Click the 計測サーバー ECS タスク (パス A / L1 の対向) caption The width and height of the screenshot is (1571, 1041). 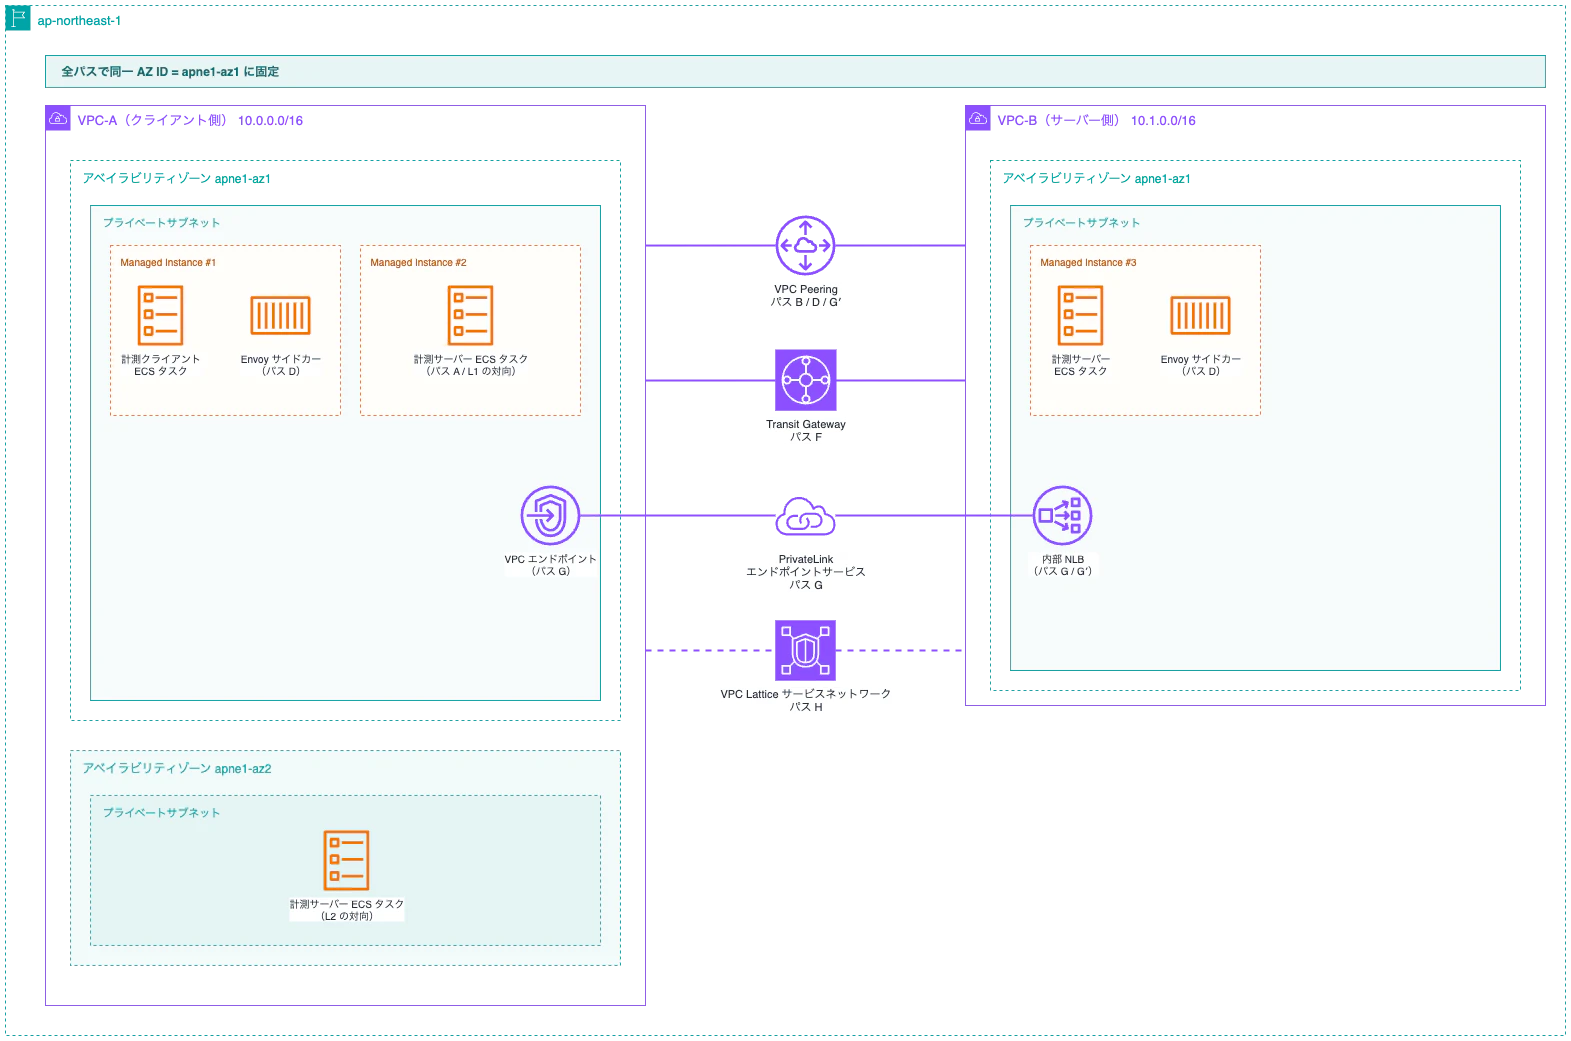470,365
